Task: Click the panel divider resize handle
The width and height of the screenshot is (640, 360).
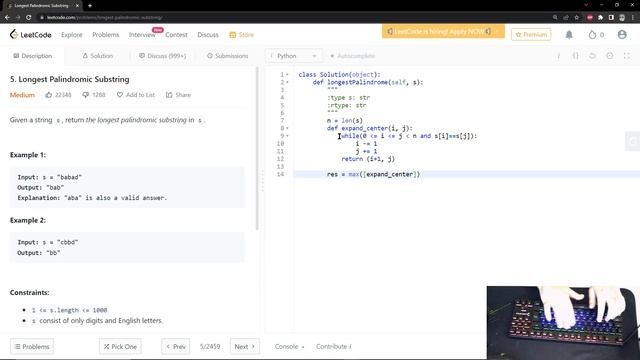Action: point(262,181)
